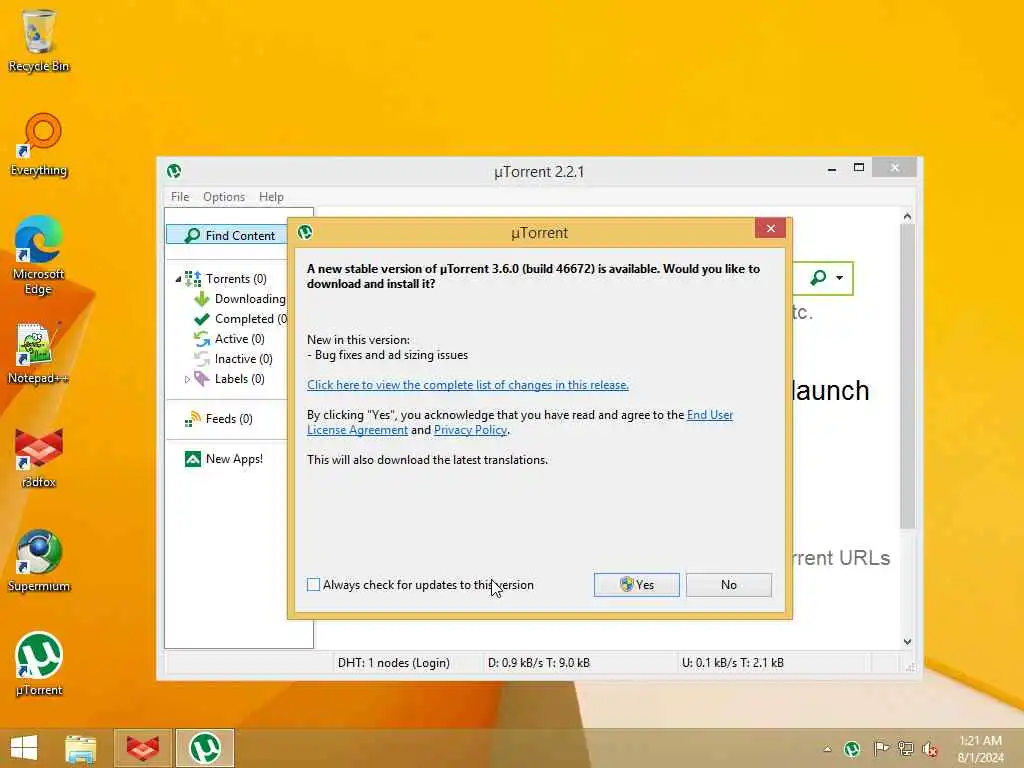Image resolution: width=1024 pixels, height=768 pixels.
Task: Click the update dialog's µTorrent title icon
Action: click(304, 232)
